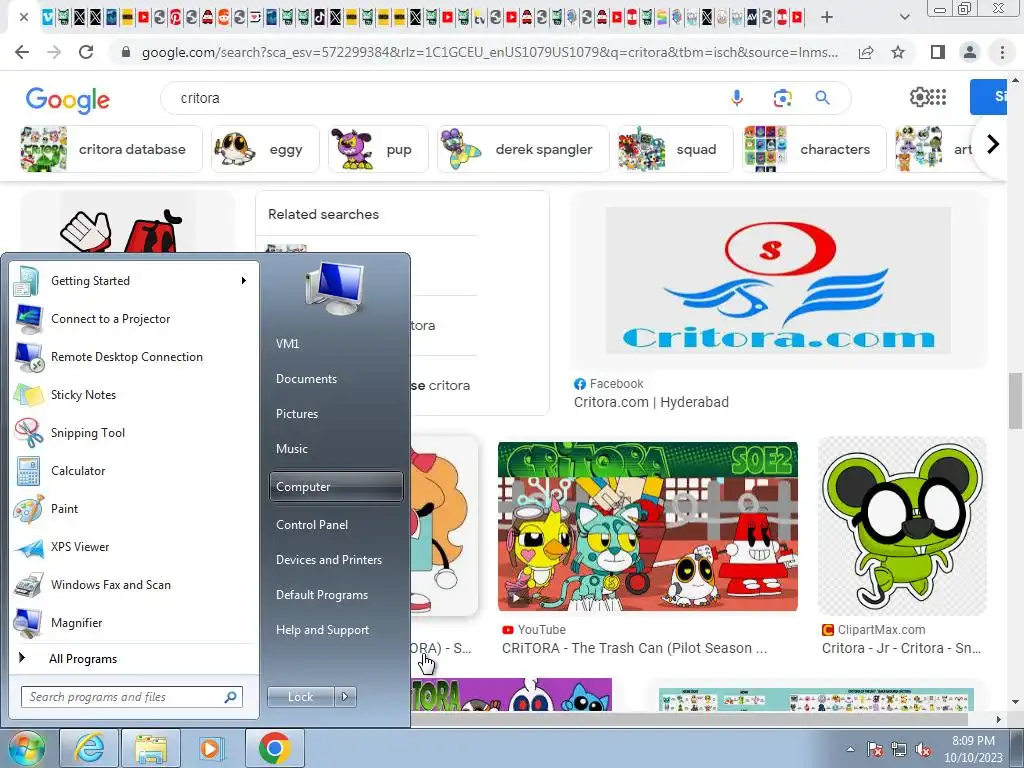
Task: Search by image camera icon
Action: pos(782,98)
